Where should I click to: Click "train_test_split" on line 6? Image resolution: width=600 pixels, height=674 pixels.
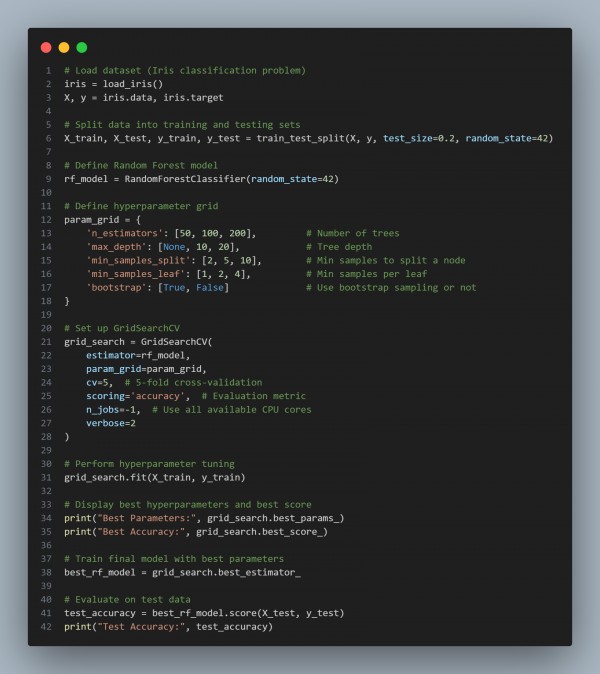(300, 138)
